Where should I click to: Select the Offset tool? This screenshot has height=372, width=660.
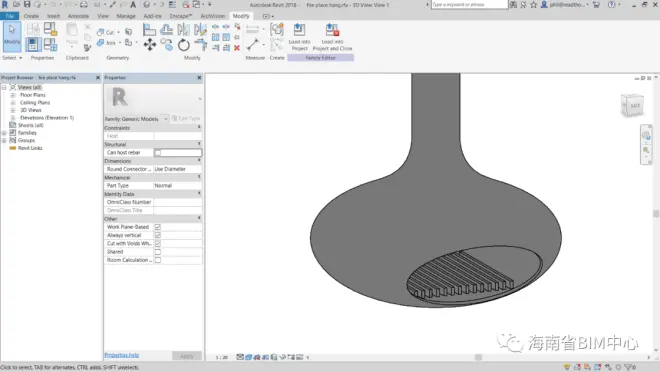166,29
